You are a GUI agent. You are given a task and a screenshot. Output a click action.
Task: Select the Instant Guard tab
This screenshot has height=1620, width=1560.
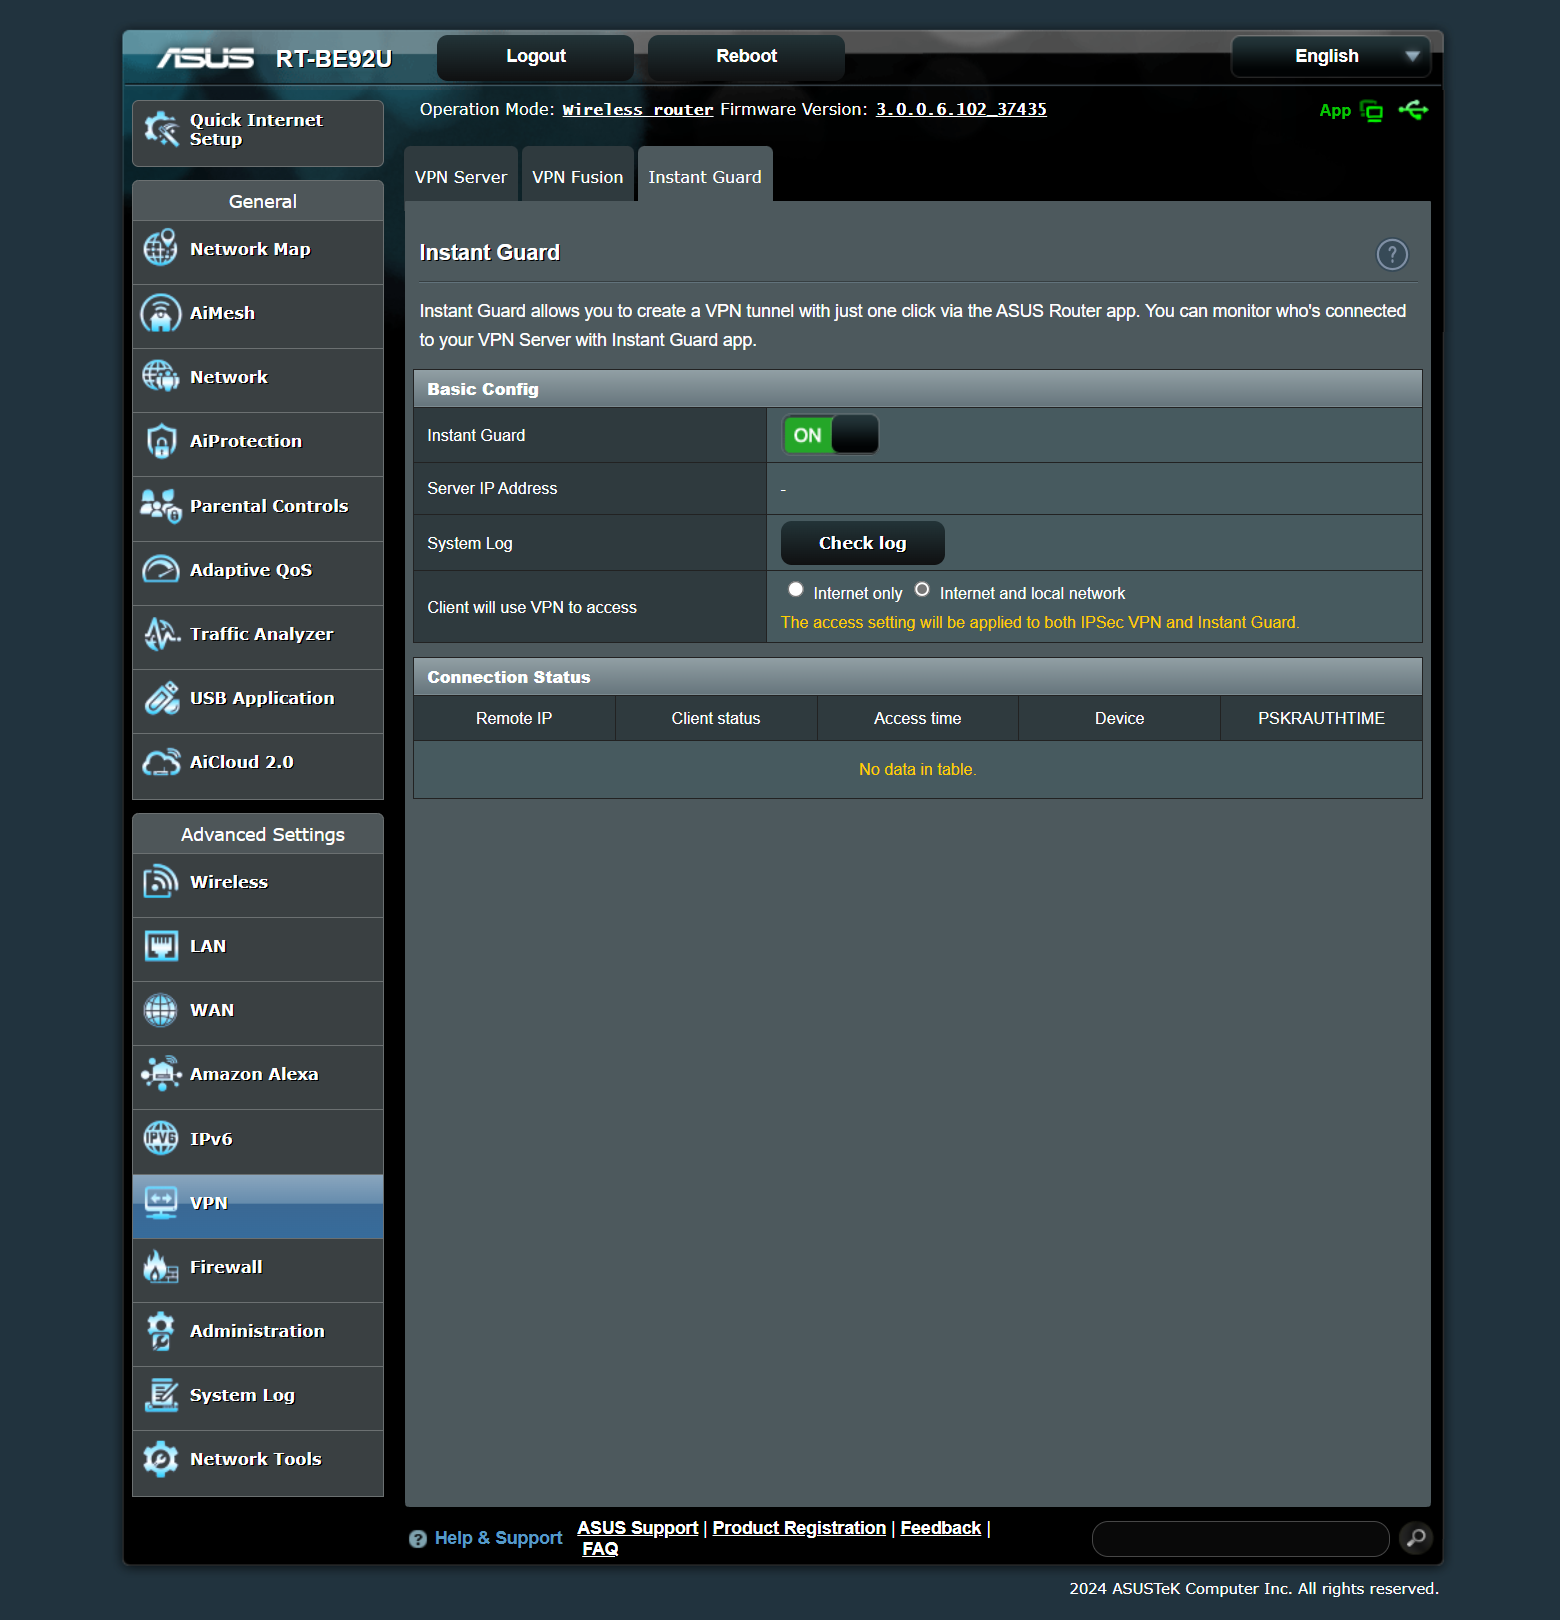tap(705, 176)
